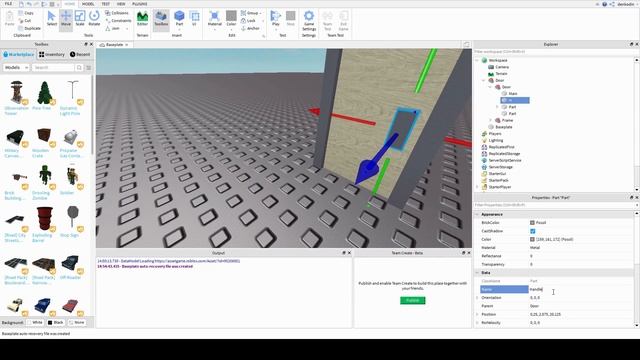Viewport: 640px width, 360px height.
Task: Open the Models category dropdown
Action: (x=16, y=67)
